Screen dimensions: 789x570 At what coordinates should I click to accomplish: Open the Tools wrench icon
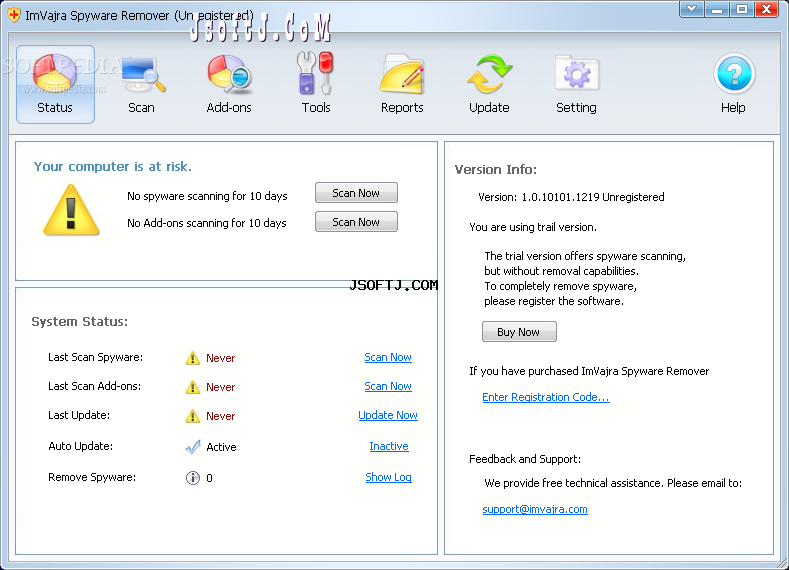(316, 73)
